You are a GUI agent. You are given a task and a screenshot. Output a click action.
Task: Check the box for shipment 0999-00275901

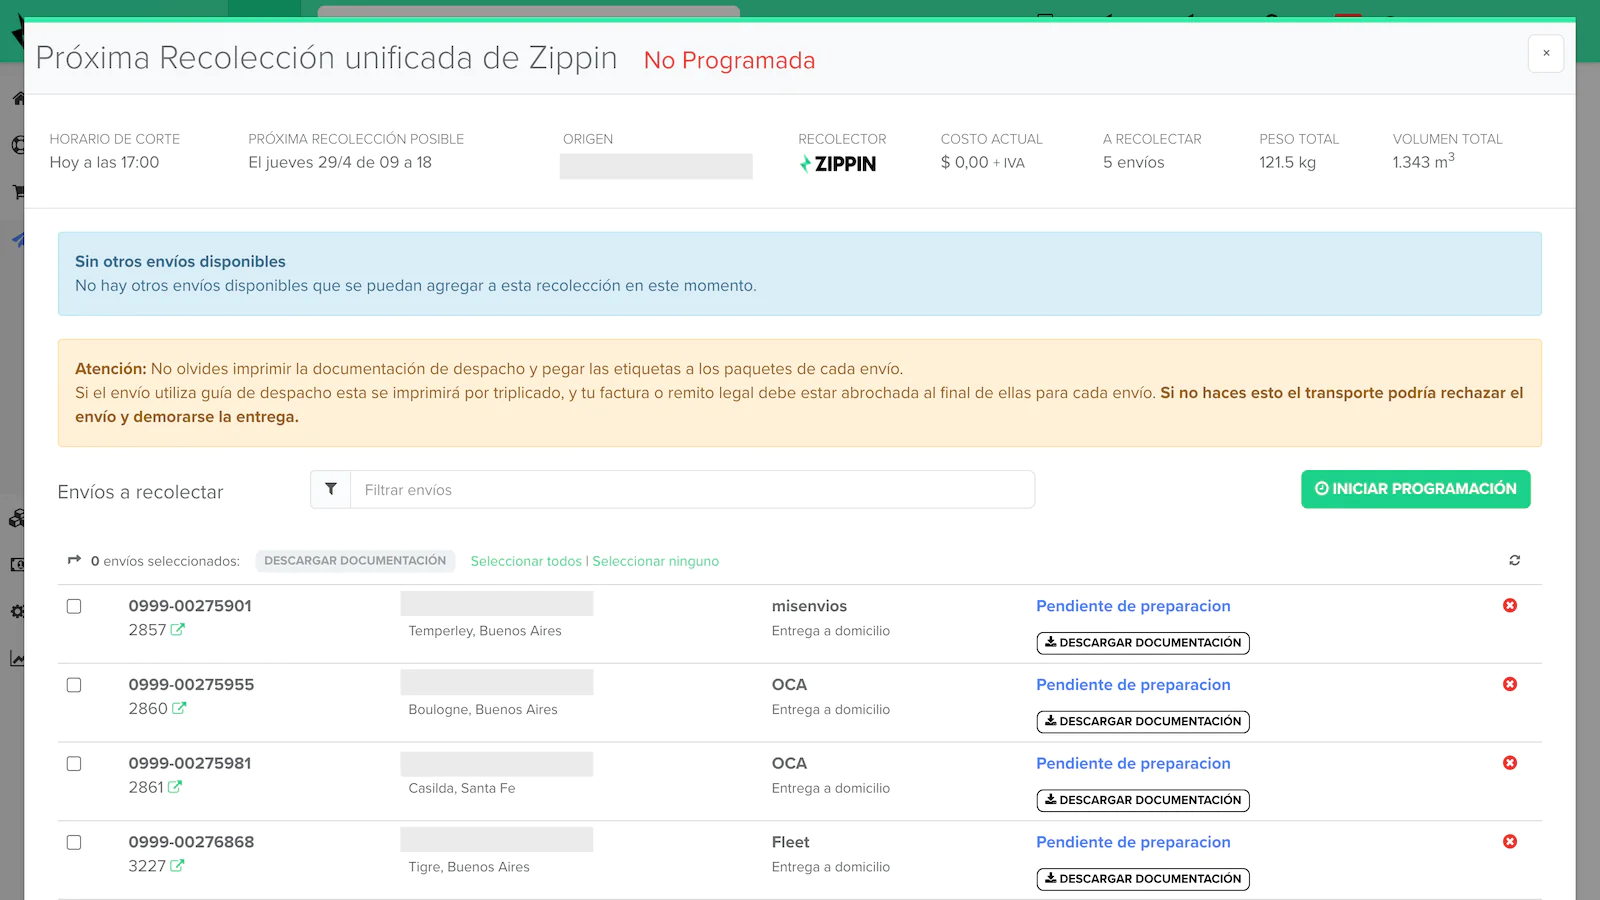coord(74,607)
